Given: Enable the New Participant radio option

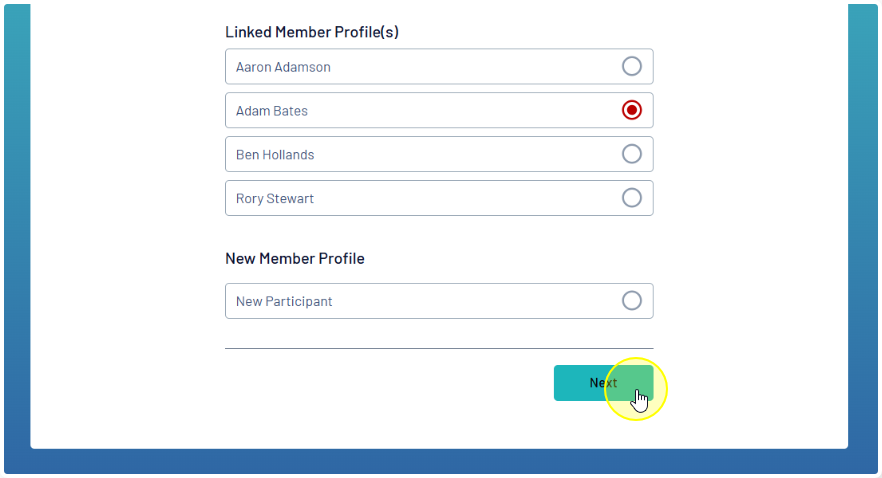Looking at the screenshot, I should pyautogui.click(x=631, y=301).
